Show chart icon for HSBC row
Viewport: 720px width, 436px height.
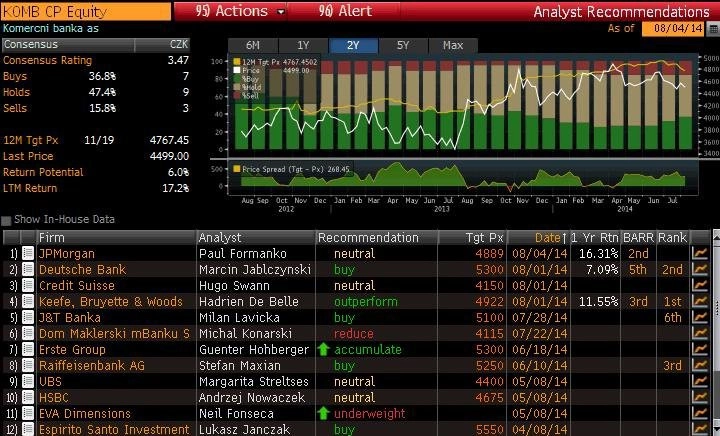[700, 397]
